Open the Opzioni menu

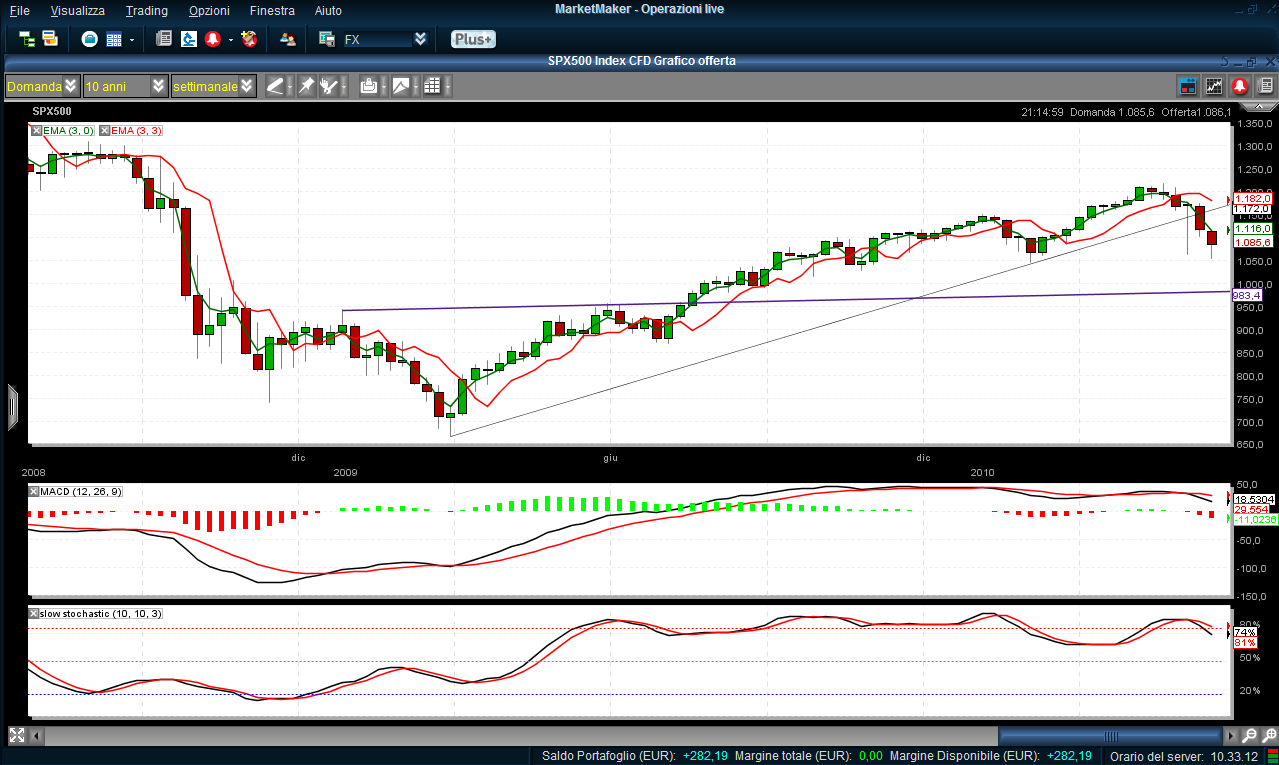tap(209, 10)
